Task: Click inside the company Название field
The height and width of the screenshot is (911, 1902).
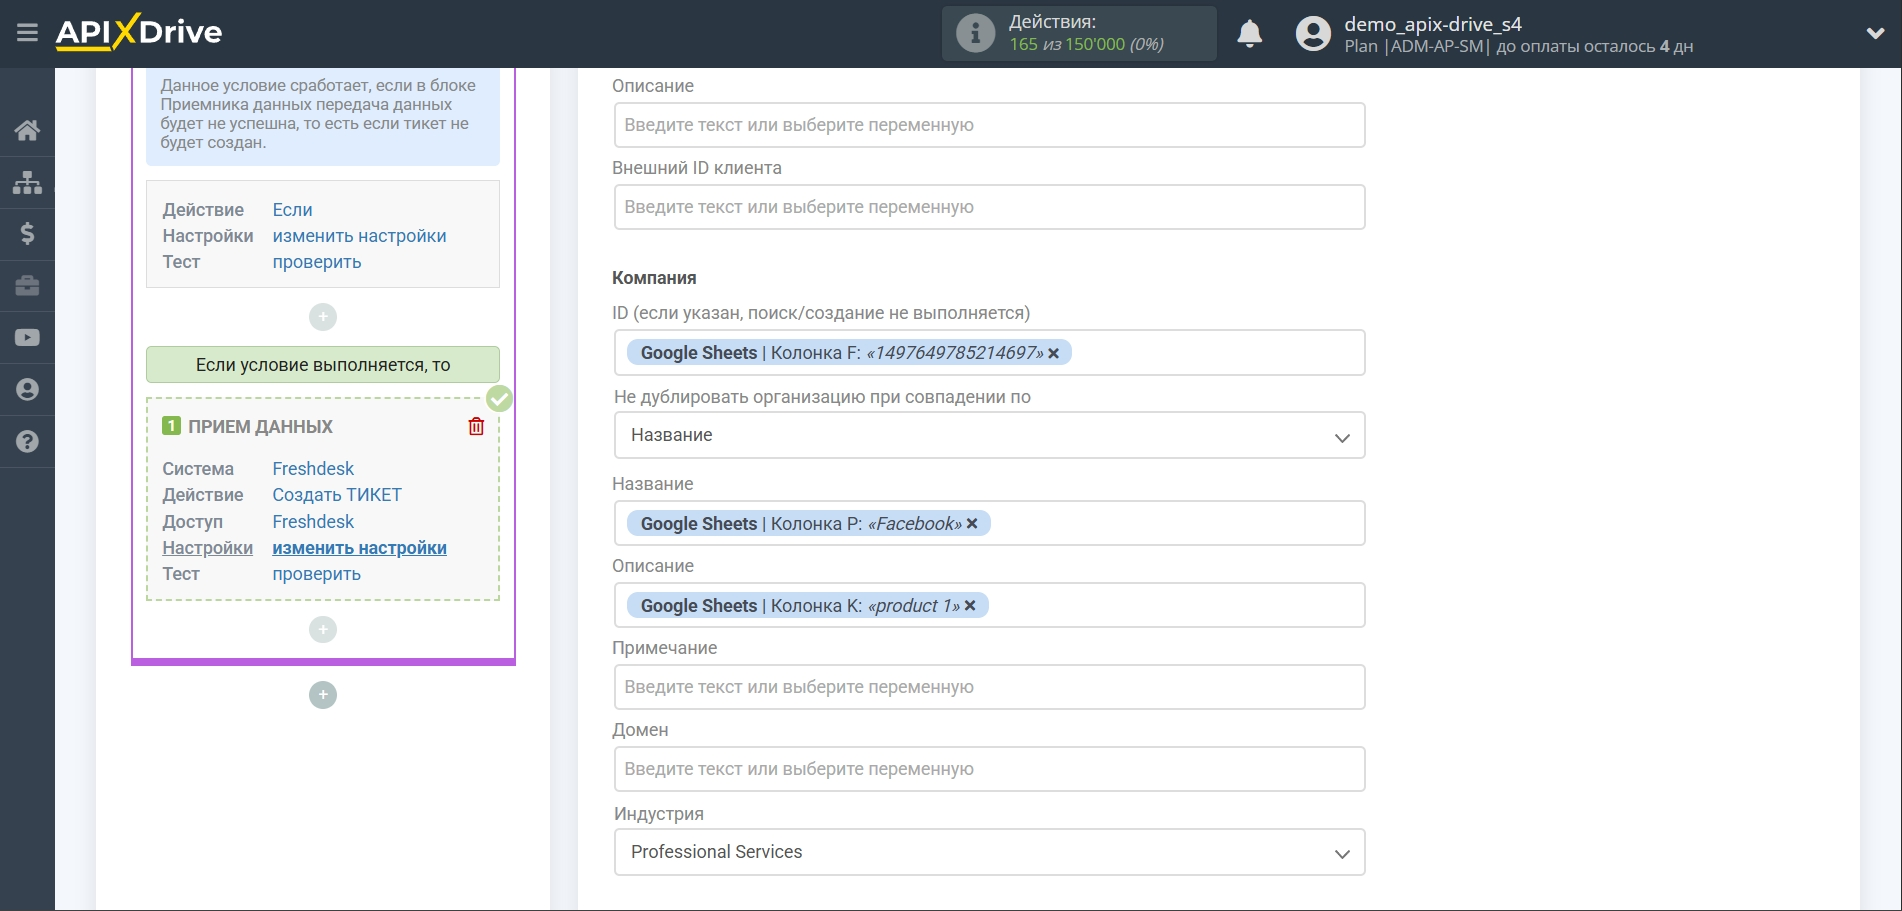Action: tap(989, 524)
